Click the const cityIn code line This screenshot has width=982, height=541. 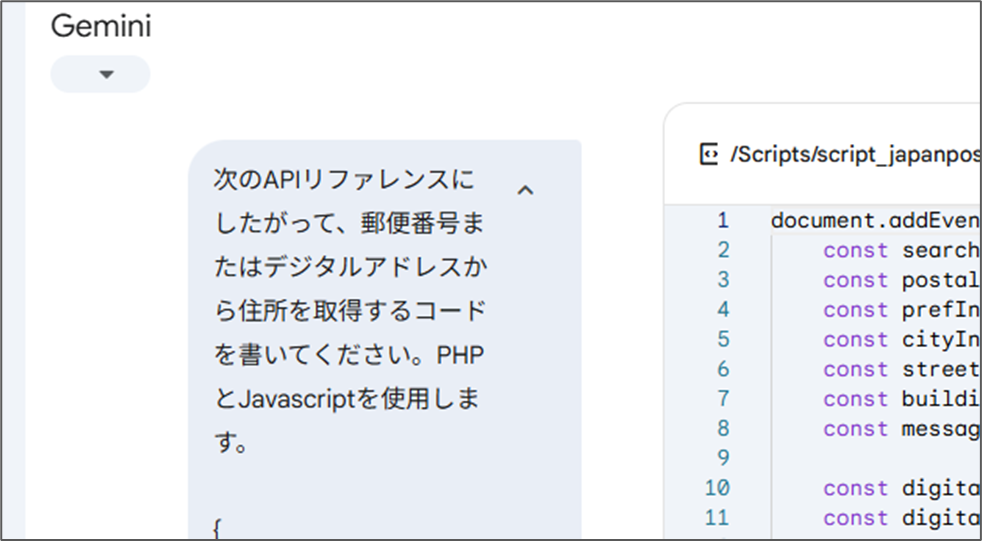(901, 339)
